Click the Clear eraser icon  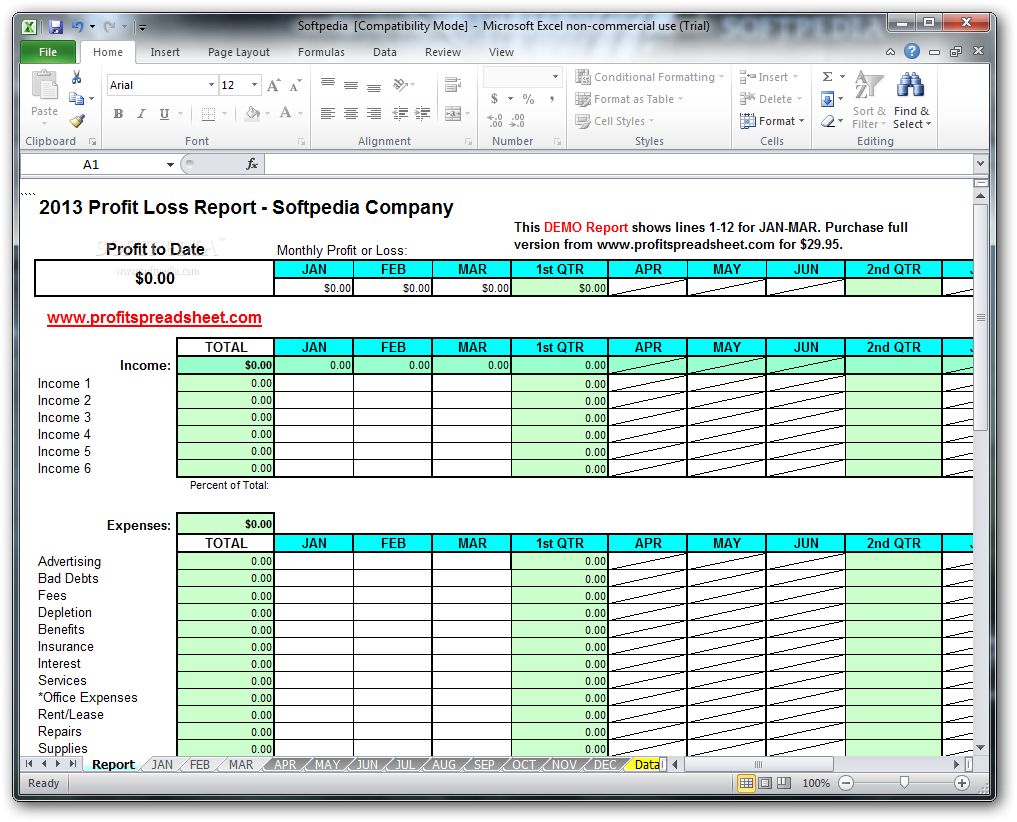[x=828, y=121]
